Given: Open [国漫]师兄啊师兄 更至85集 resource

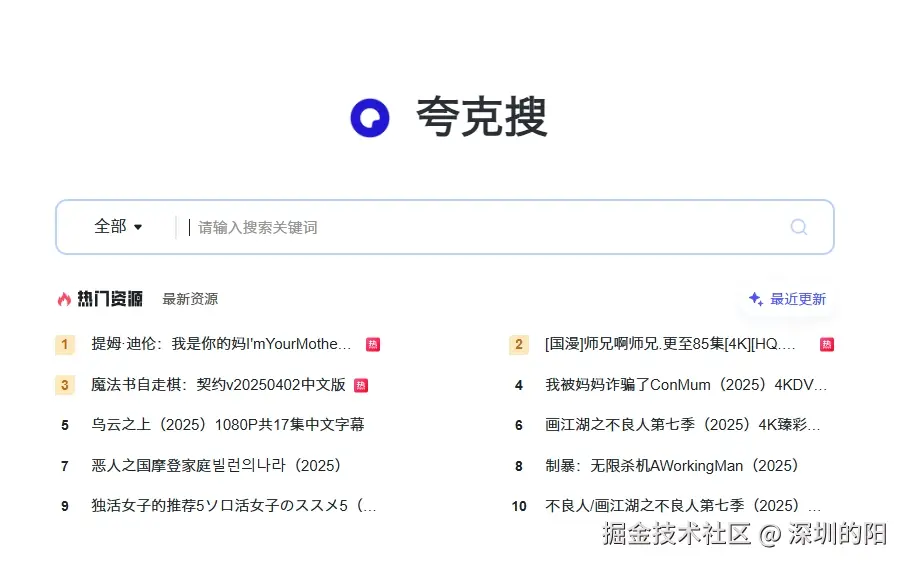Looking at the screenshot, I should coord(670,344).
